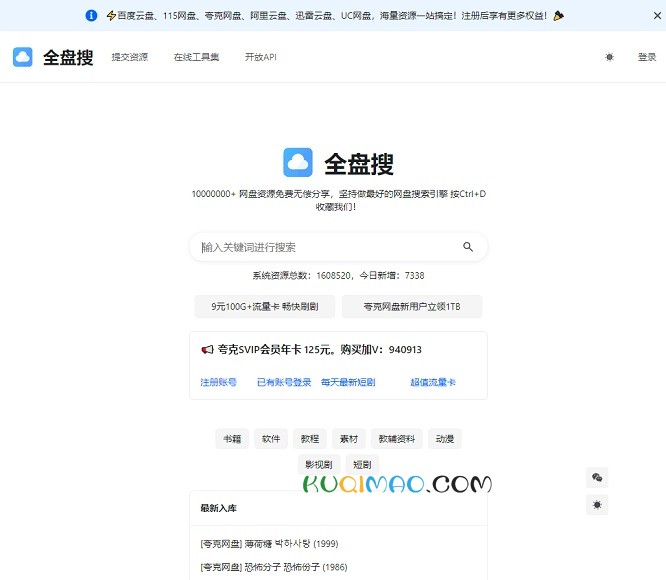Image resolution: width=666 pixels, height=580 pixels.
Task: Click the 系统资源总数 statistics text
Action: pos(339,276)
